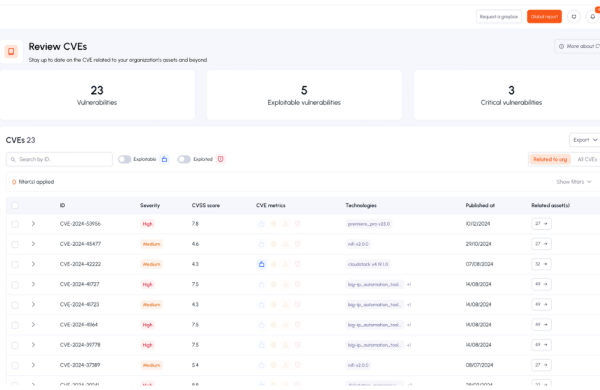Click the lock metric icon in CVE-2024-39778 row
The image size is (600, 390).
click(262, 345)
